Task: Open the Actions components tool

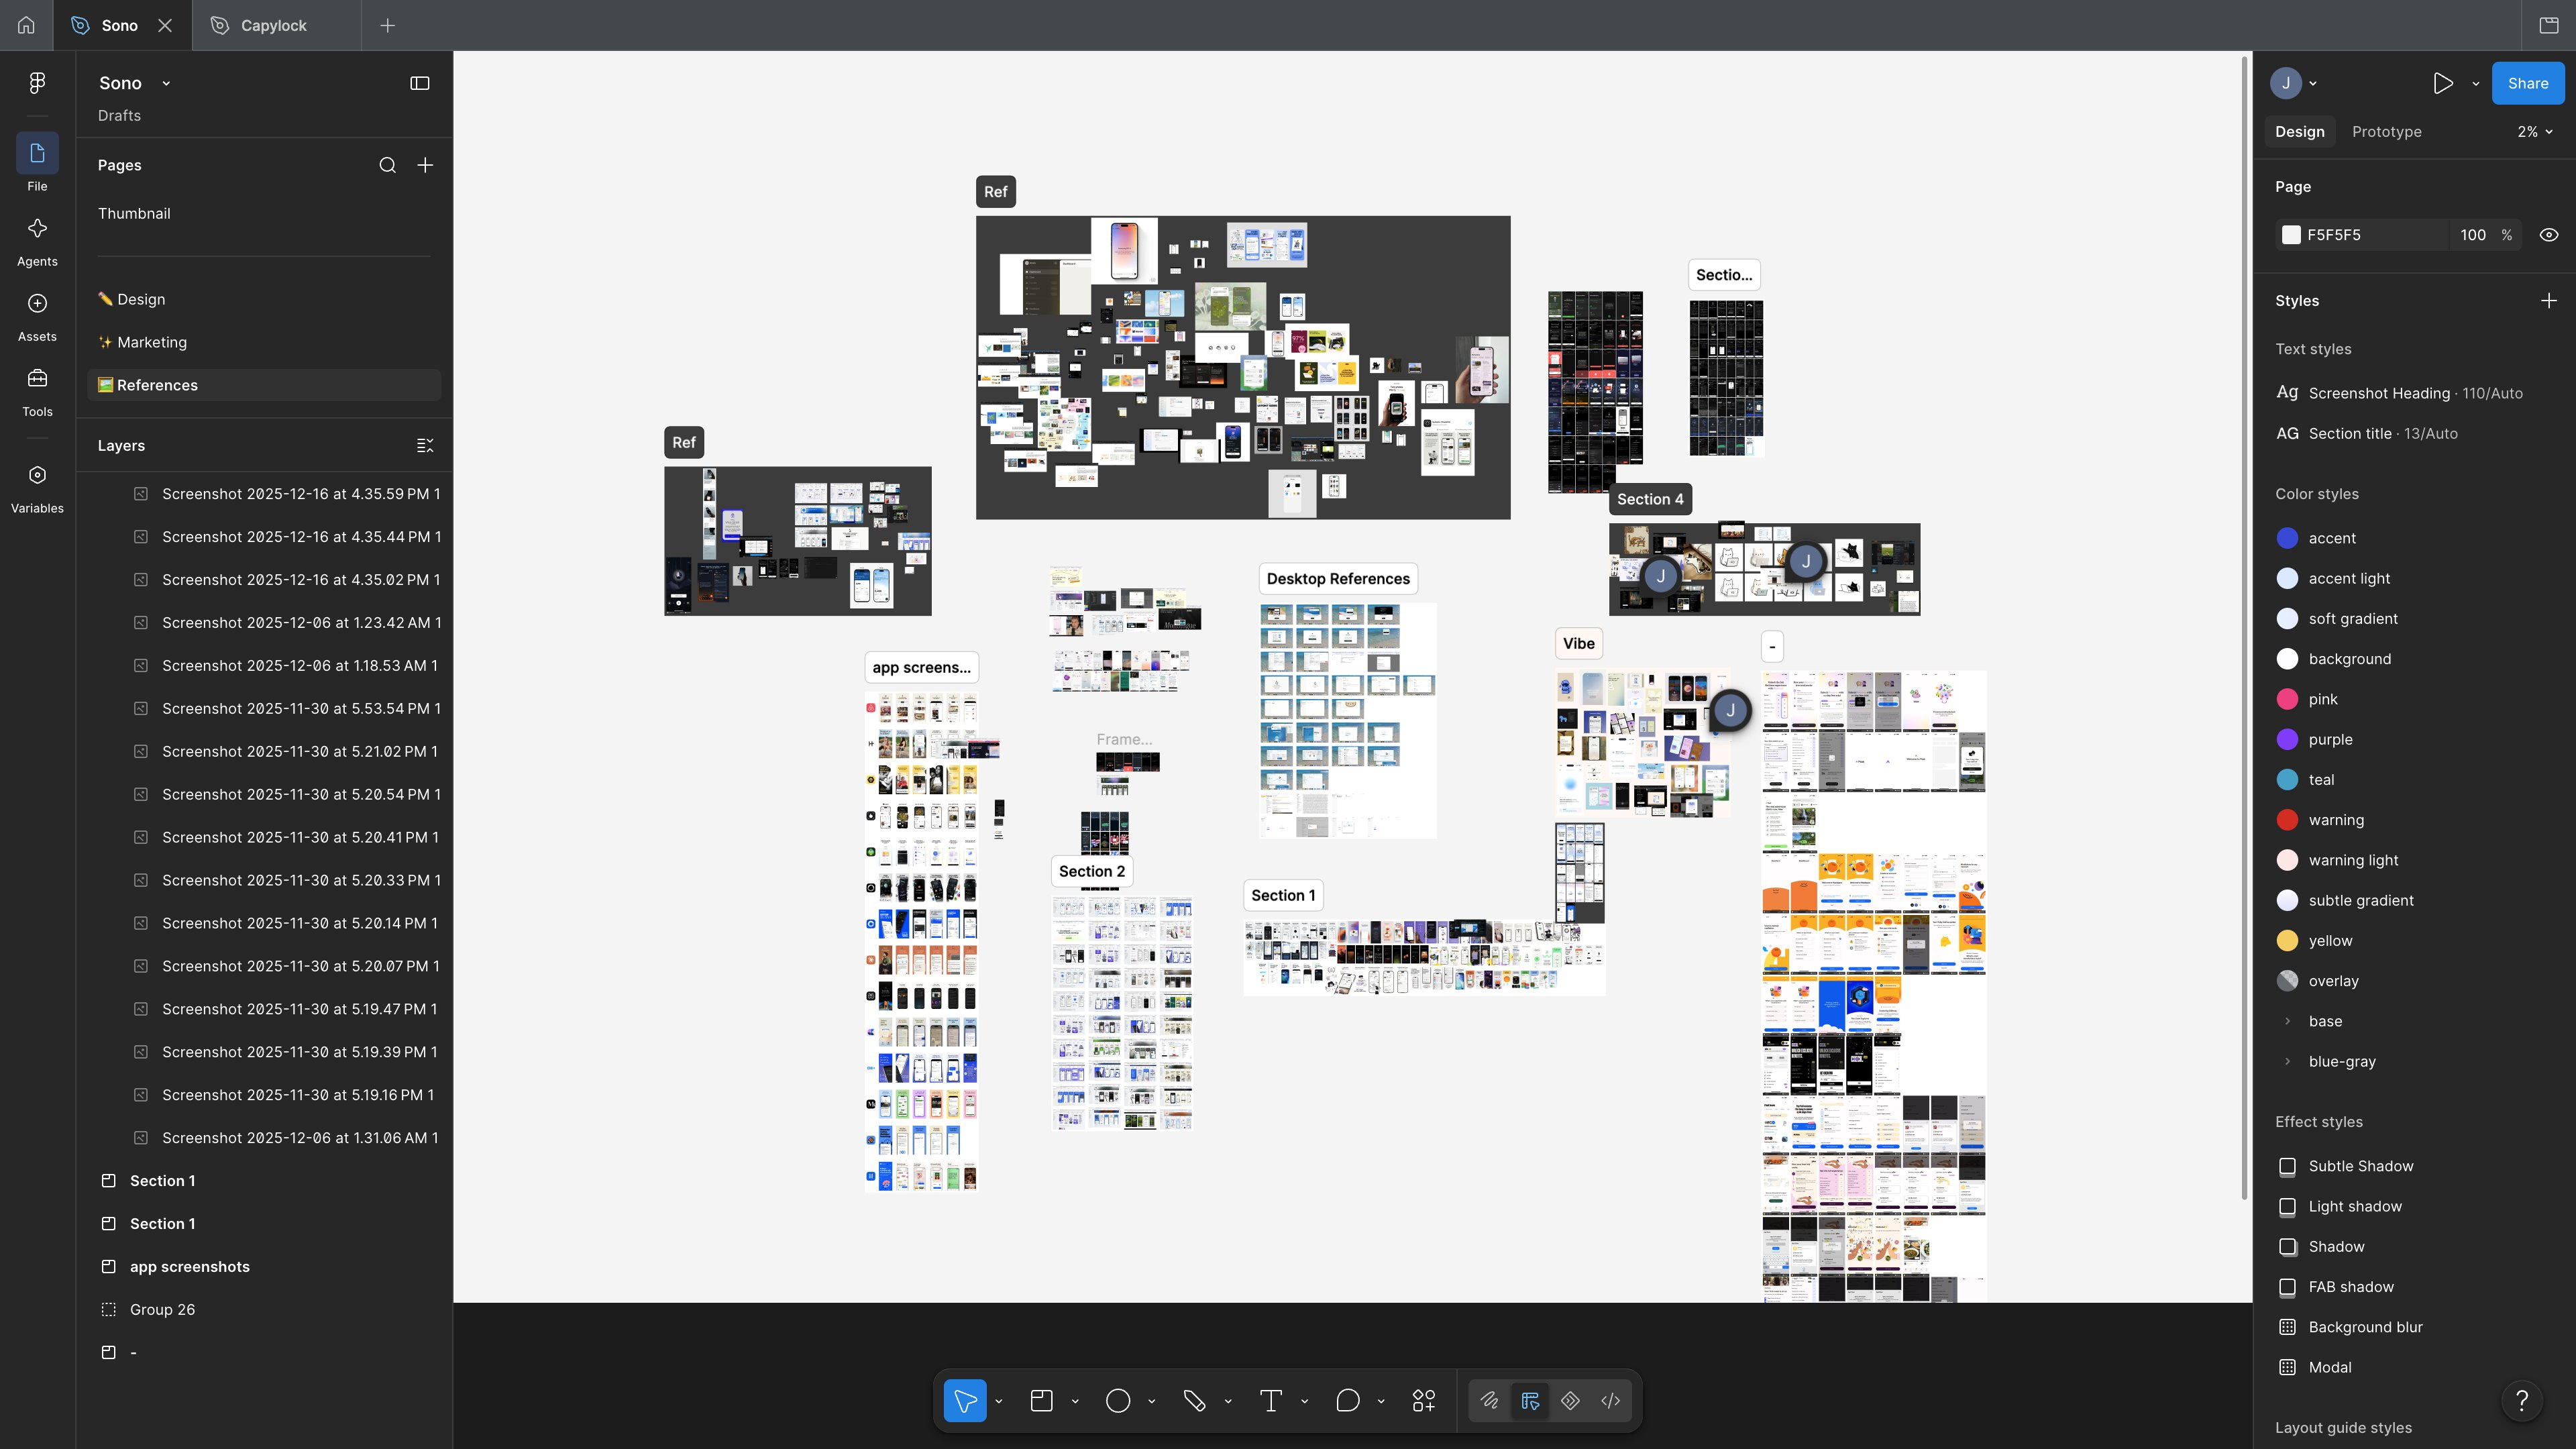Action: pyautogui.click(x=1424, y=1400)
